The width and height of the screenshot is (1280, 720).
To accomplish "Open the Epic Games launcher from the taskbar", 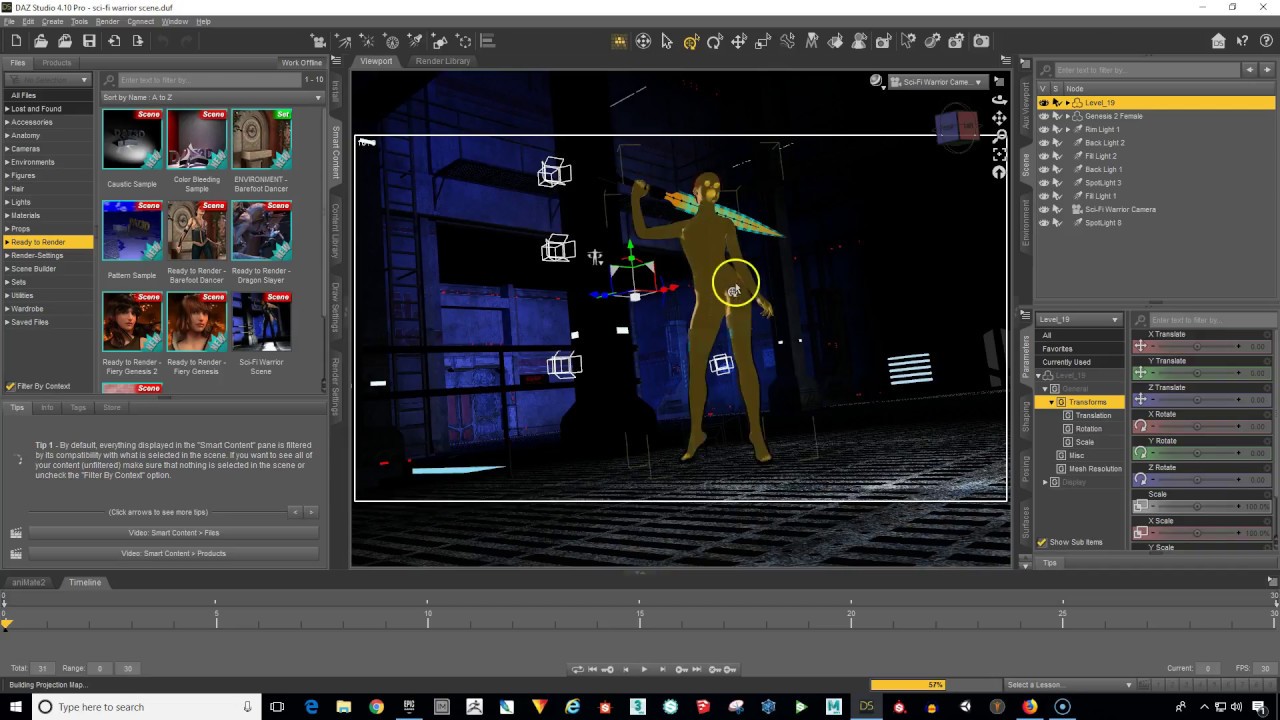I will (x=409, y=707).
